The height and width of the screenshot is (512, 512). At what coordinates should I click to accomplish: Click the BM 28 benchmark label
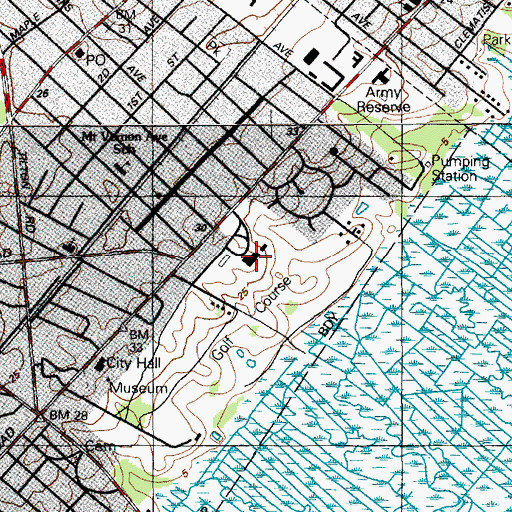click(x=69, y=415)
